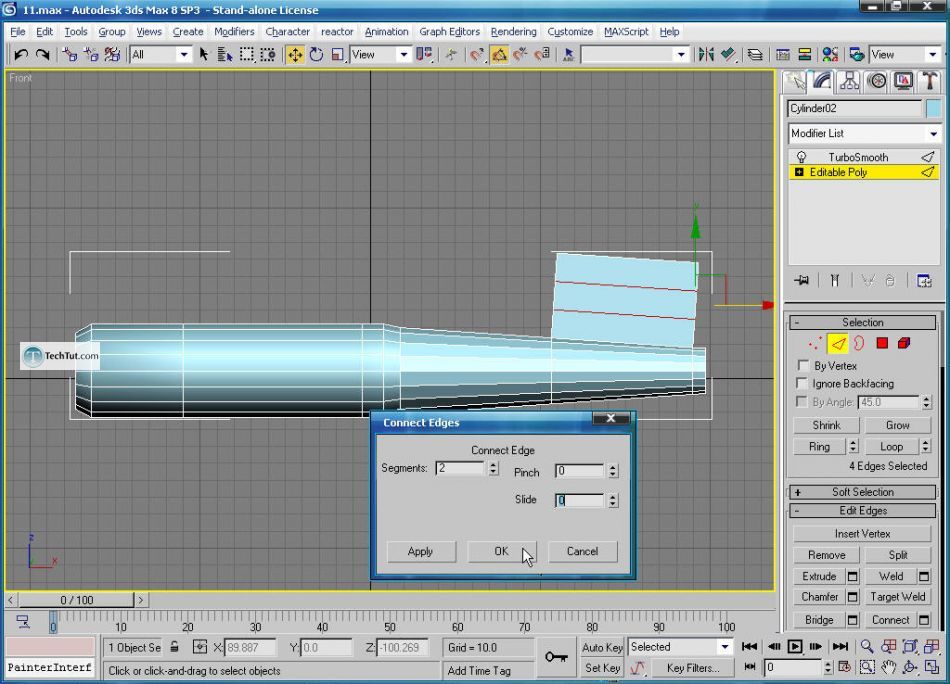The image size is (950, 684).
Task: Select Polygon sub-object level
Action: tap(882, 344)
